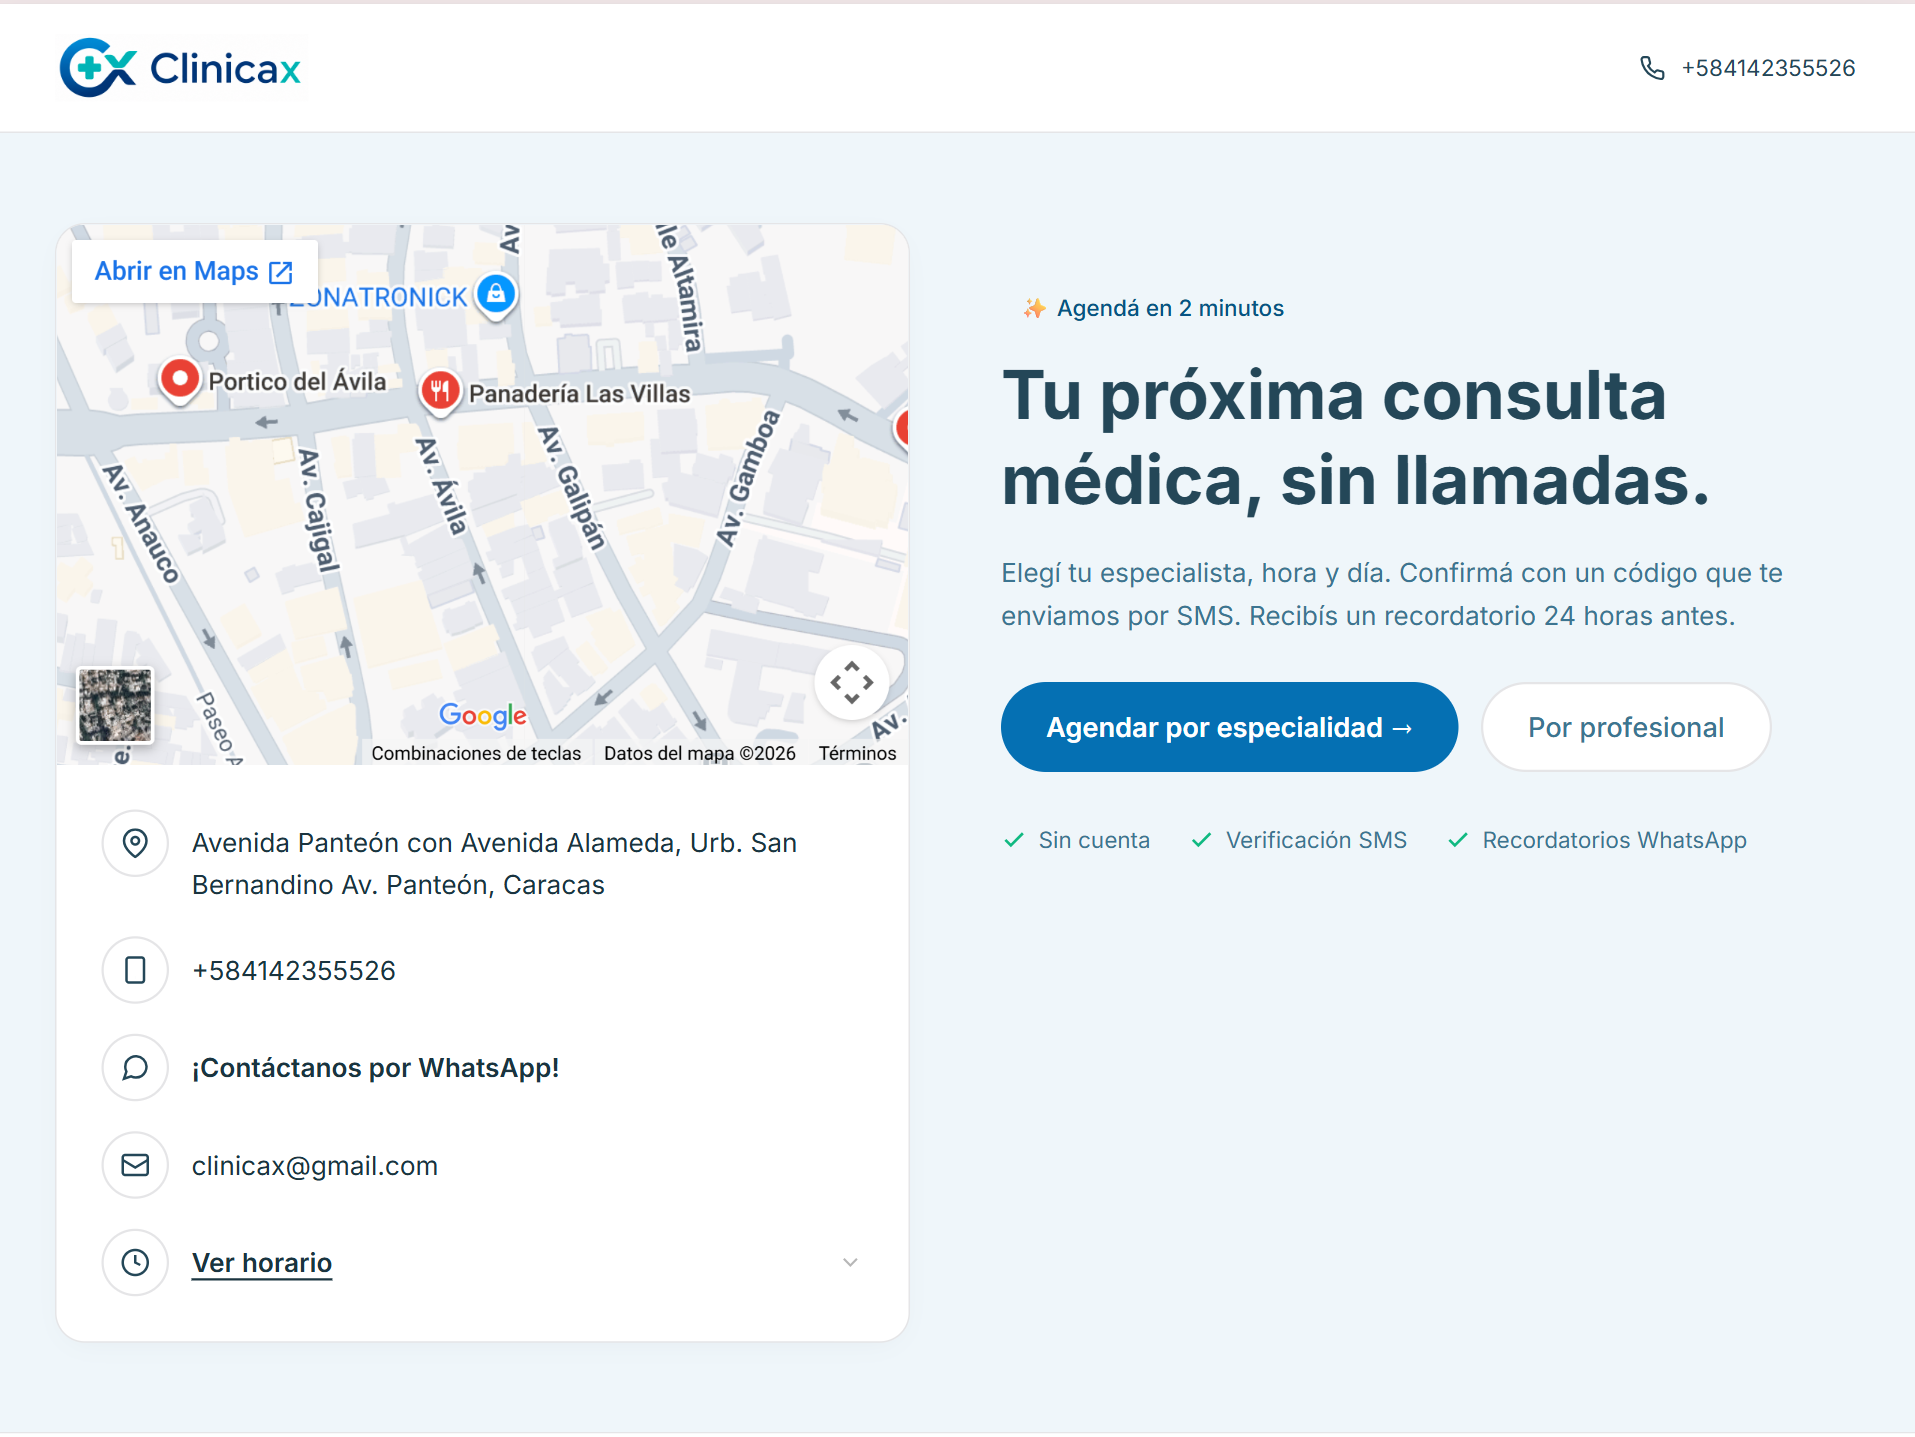Select Panadería Las Villas restaurant marker

point(440,391)
